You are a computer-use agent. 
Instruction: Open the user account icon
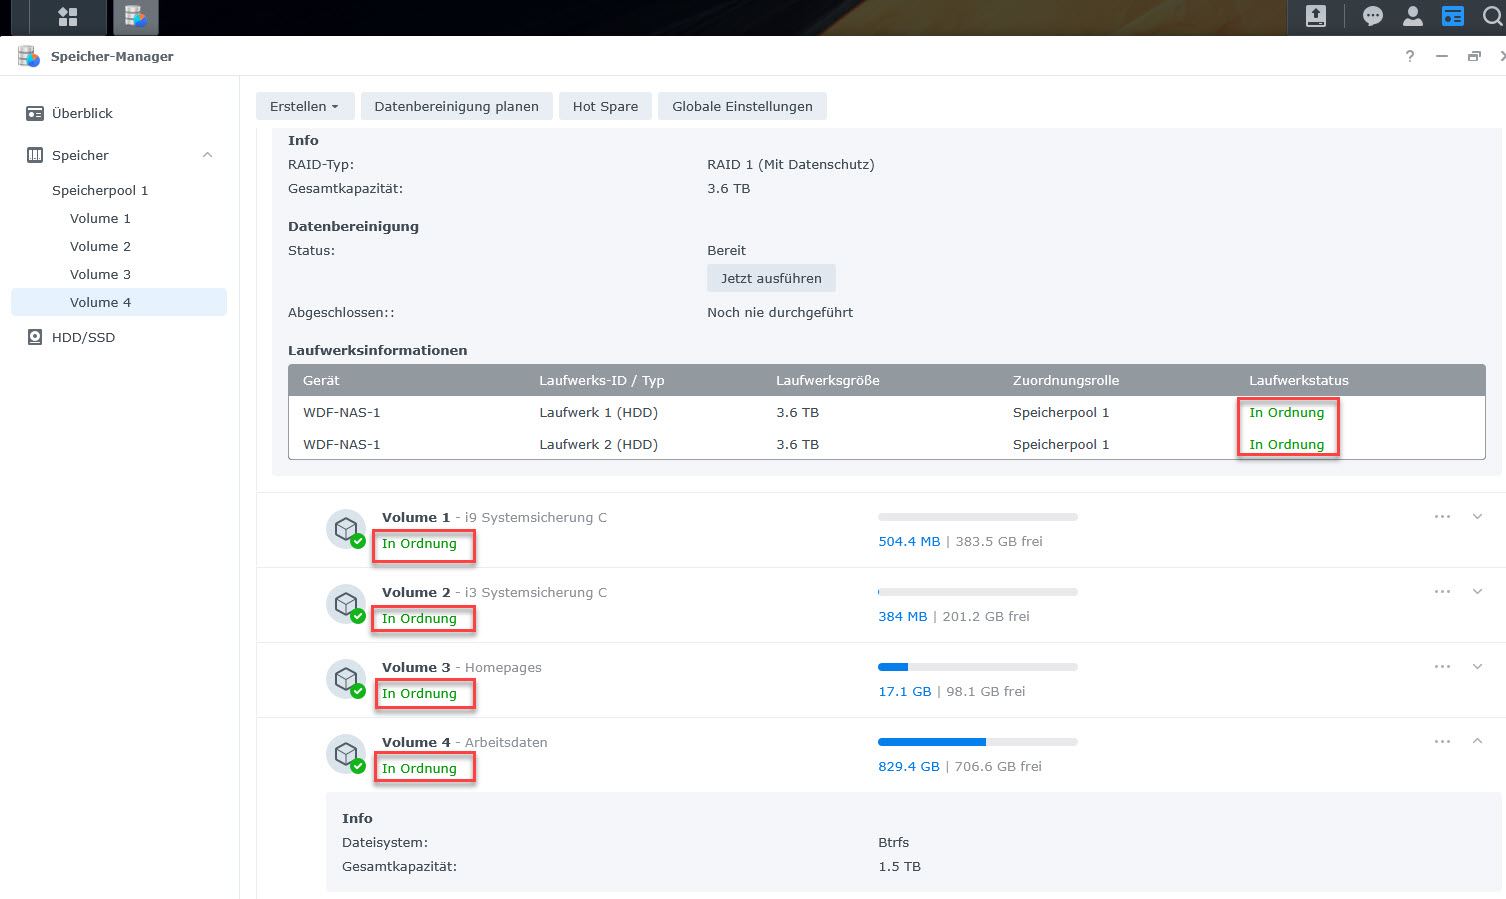(1412, 17)
